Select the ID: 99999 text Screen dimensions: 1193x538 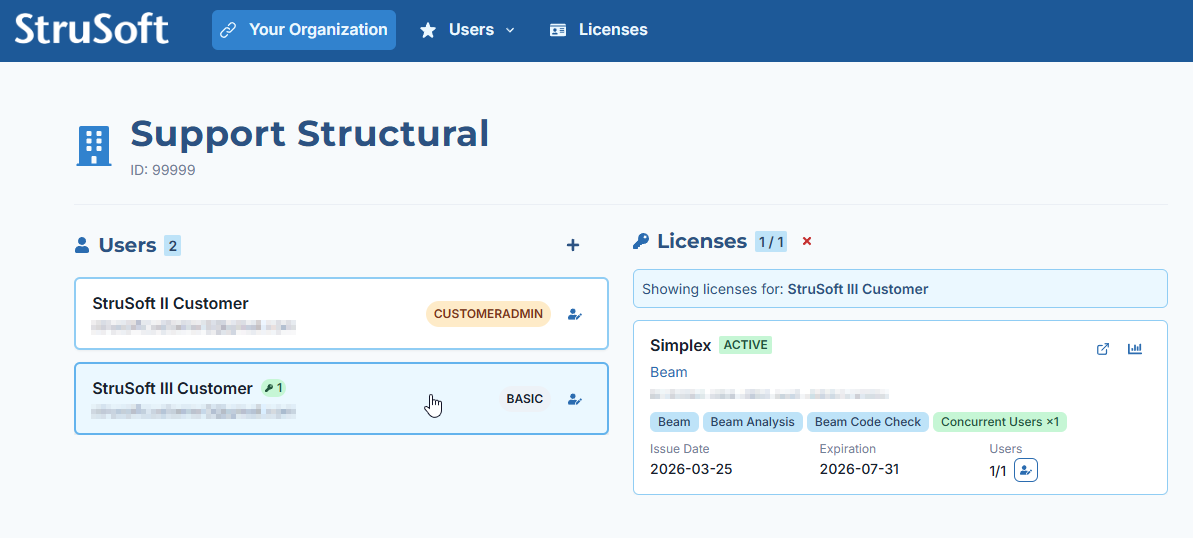163,170
